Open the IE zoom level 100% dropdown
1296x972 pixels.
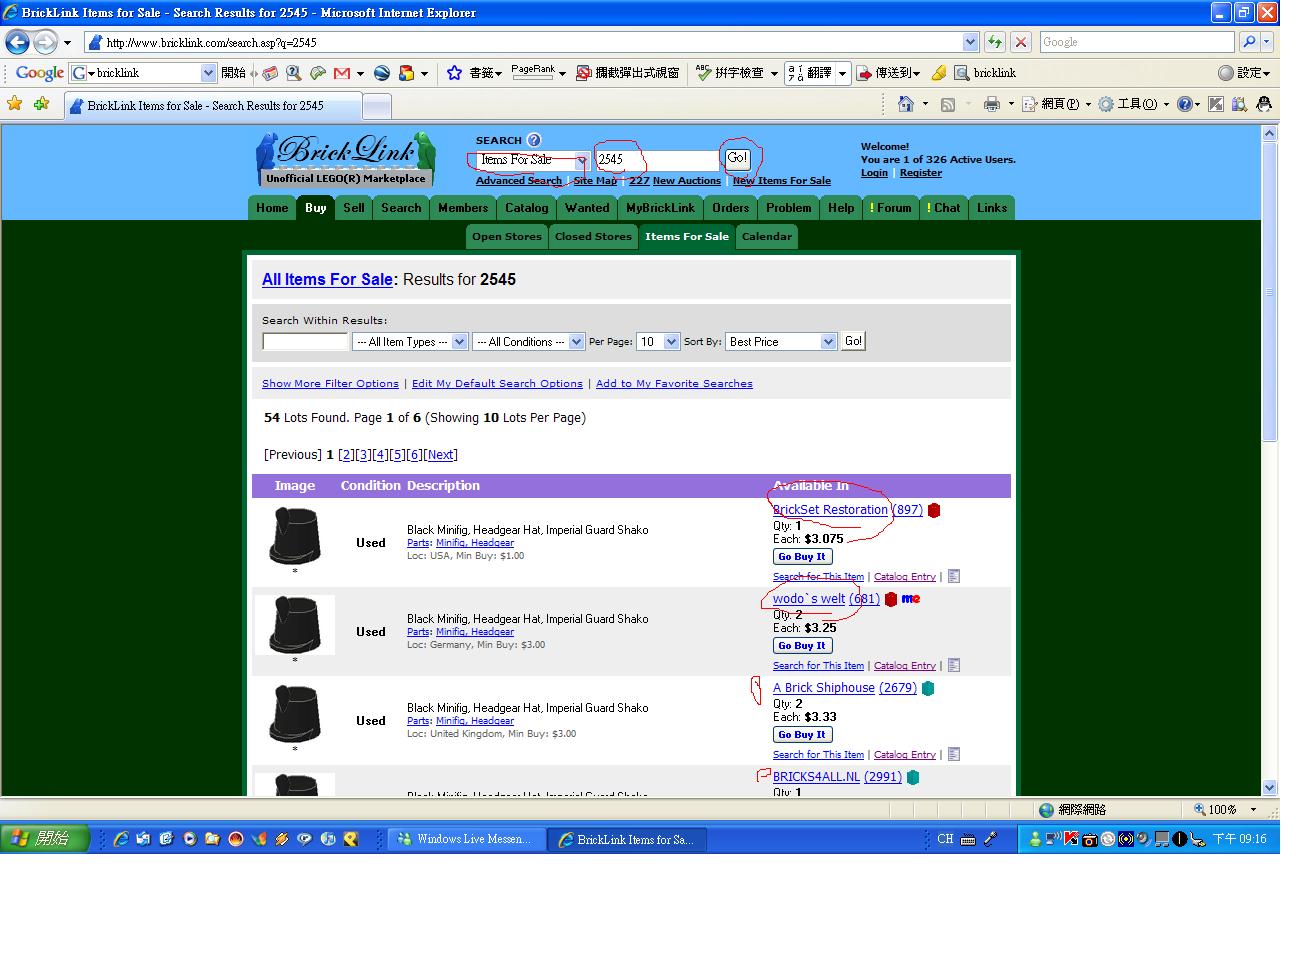click(1253, 810)
